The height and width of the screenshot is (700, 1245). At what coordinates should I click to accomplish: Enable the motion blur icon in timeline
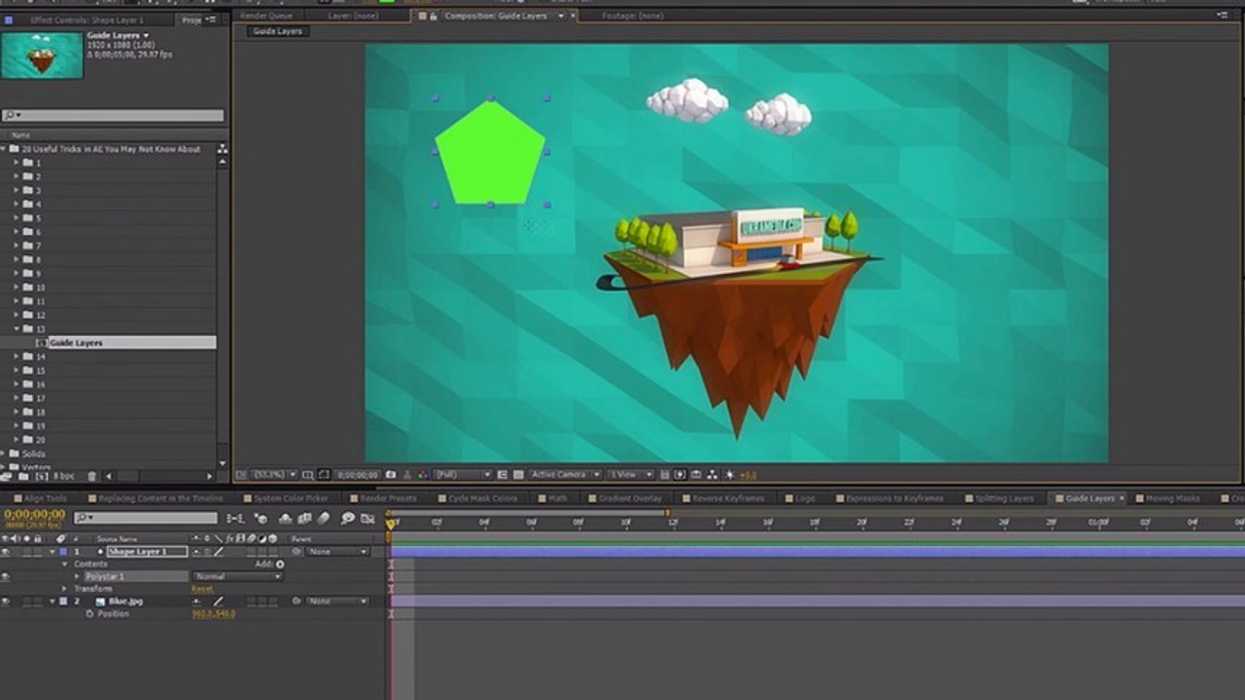point(323,518)
